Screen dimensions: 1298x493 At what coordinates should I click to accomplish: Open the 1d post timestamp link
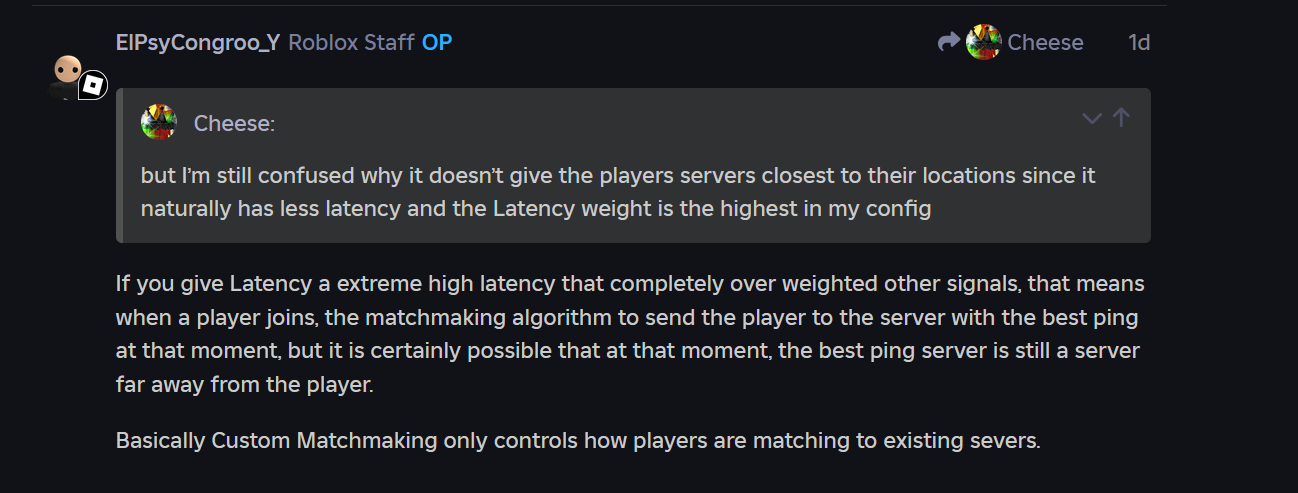click(1139, 42)
